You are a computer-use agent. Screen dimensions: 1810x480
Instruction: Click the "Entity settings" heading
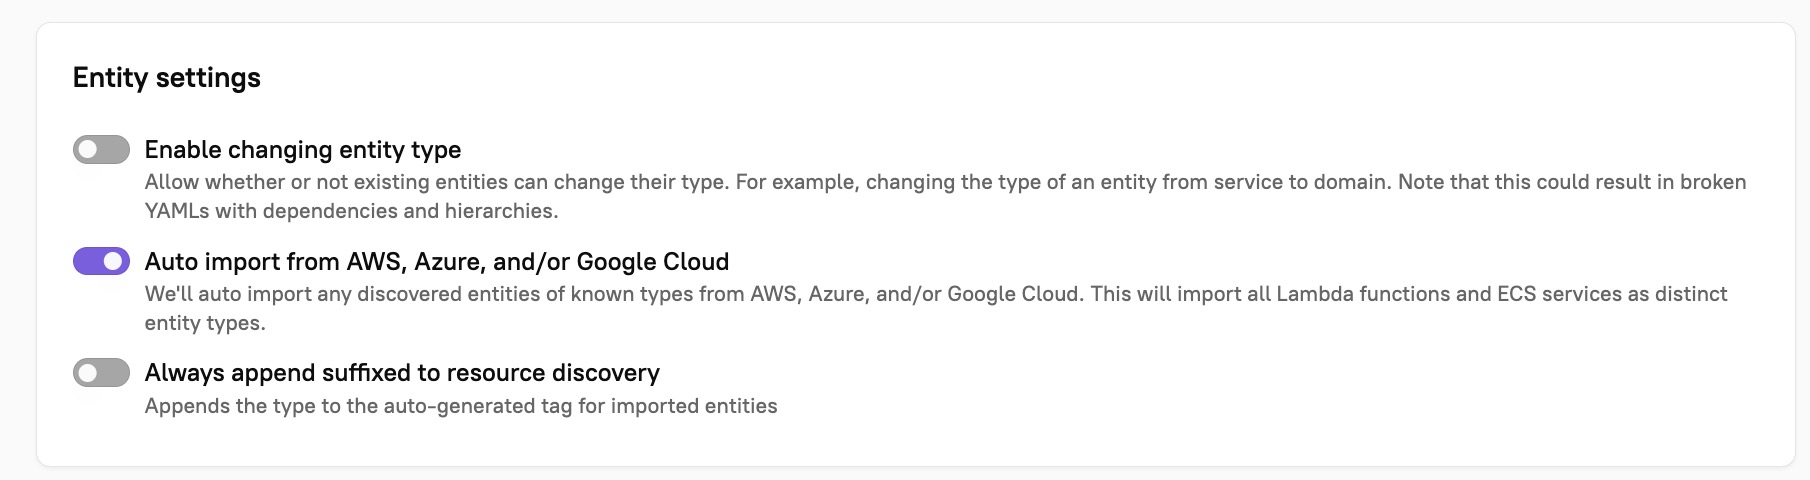[167, 78]
